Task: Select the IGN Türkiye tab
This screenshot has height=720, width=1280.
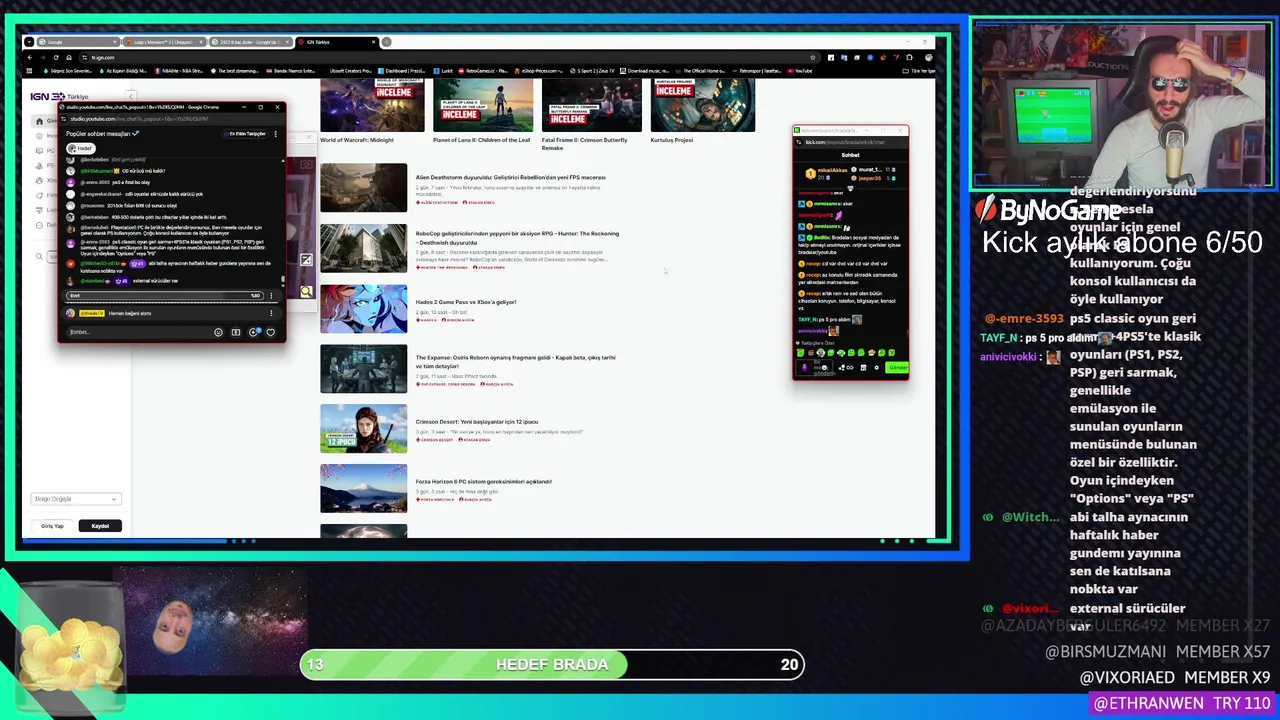Action: click(x=336, y=42)
